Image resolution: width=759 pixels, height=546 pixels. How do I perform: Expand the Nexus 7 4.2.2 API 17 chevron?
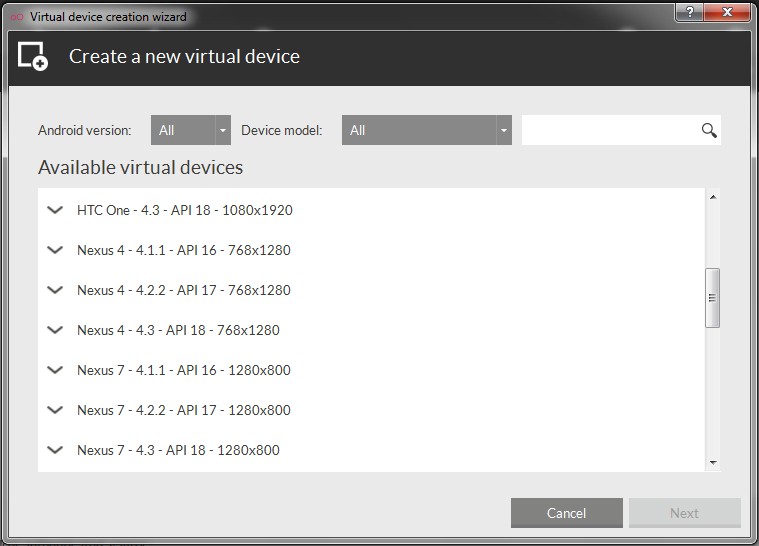[55, 410]
